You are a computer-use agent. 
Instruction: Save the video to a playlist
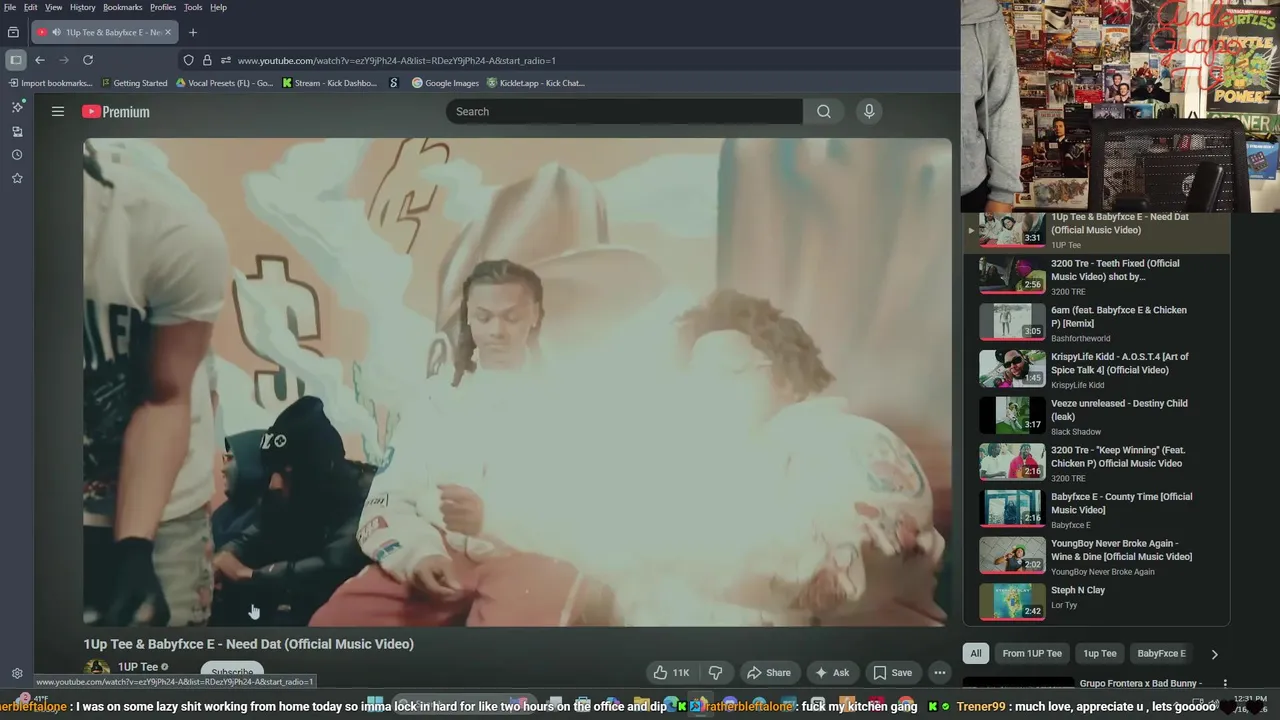coord(892,673)
